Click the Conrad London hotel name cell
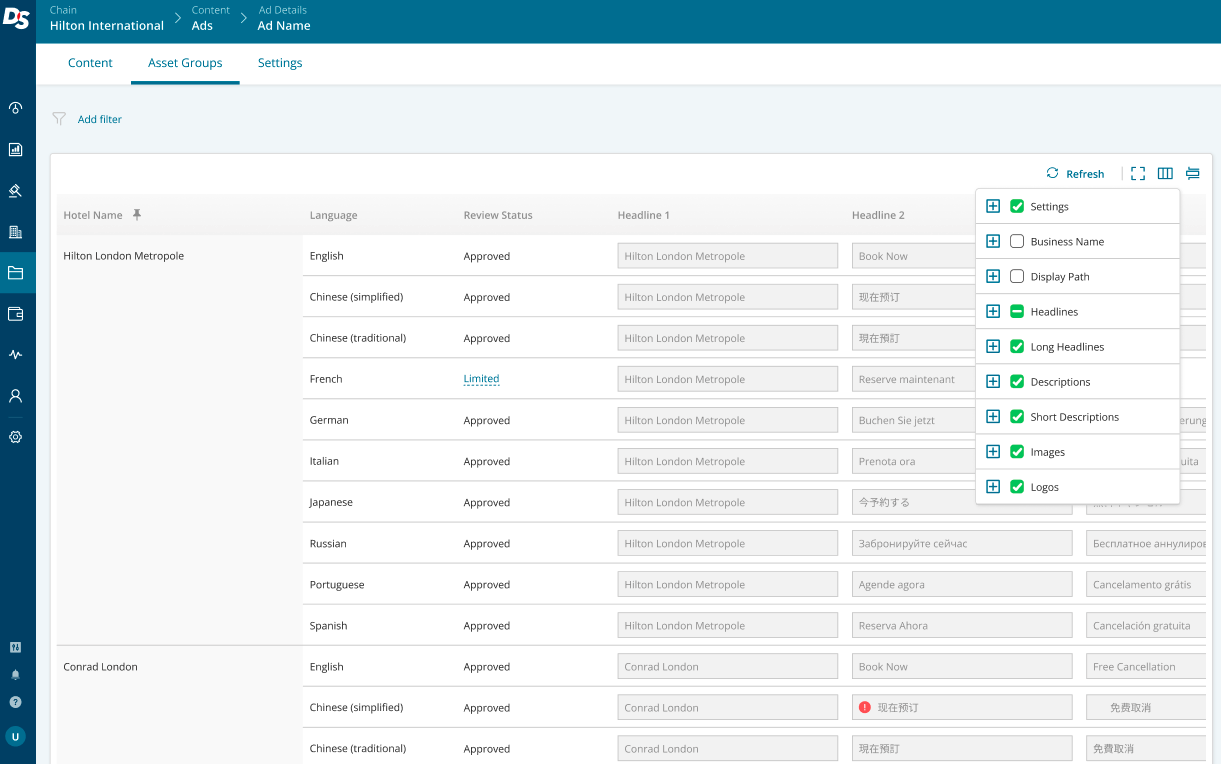Image resolution: width=1221 pixels, height=764 pixels. [100, 667]
